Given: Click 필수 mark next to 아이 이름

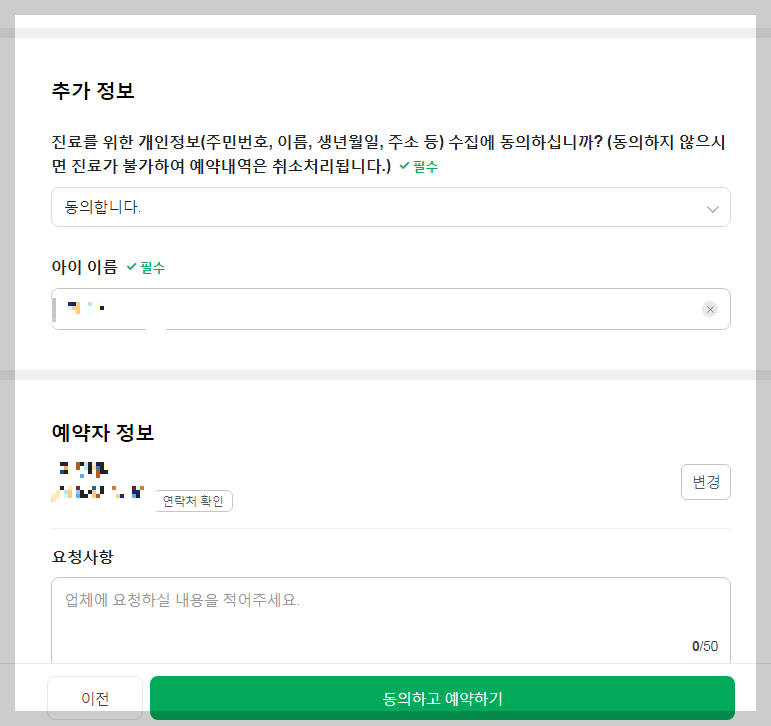Looking at the screenshot, I should click(x=146, y=268).
